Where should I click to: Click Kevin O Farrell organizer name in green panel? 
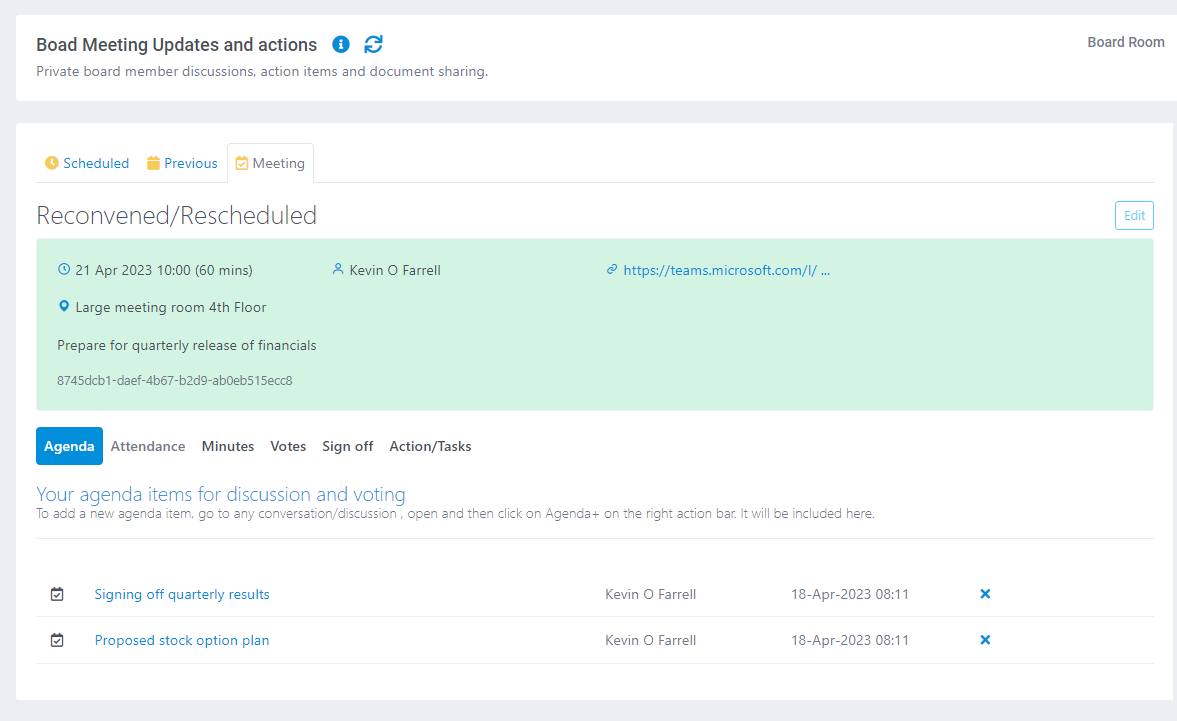pos(395,270)
